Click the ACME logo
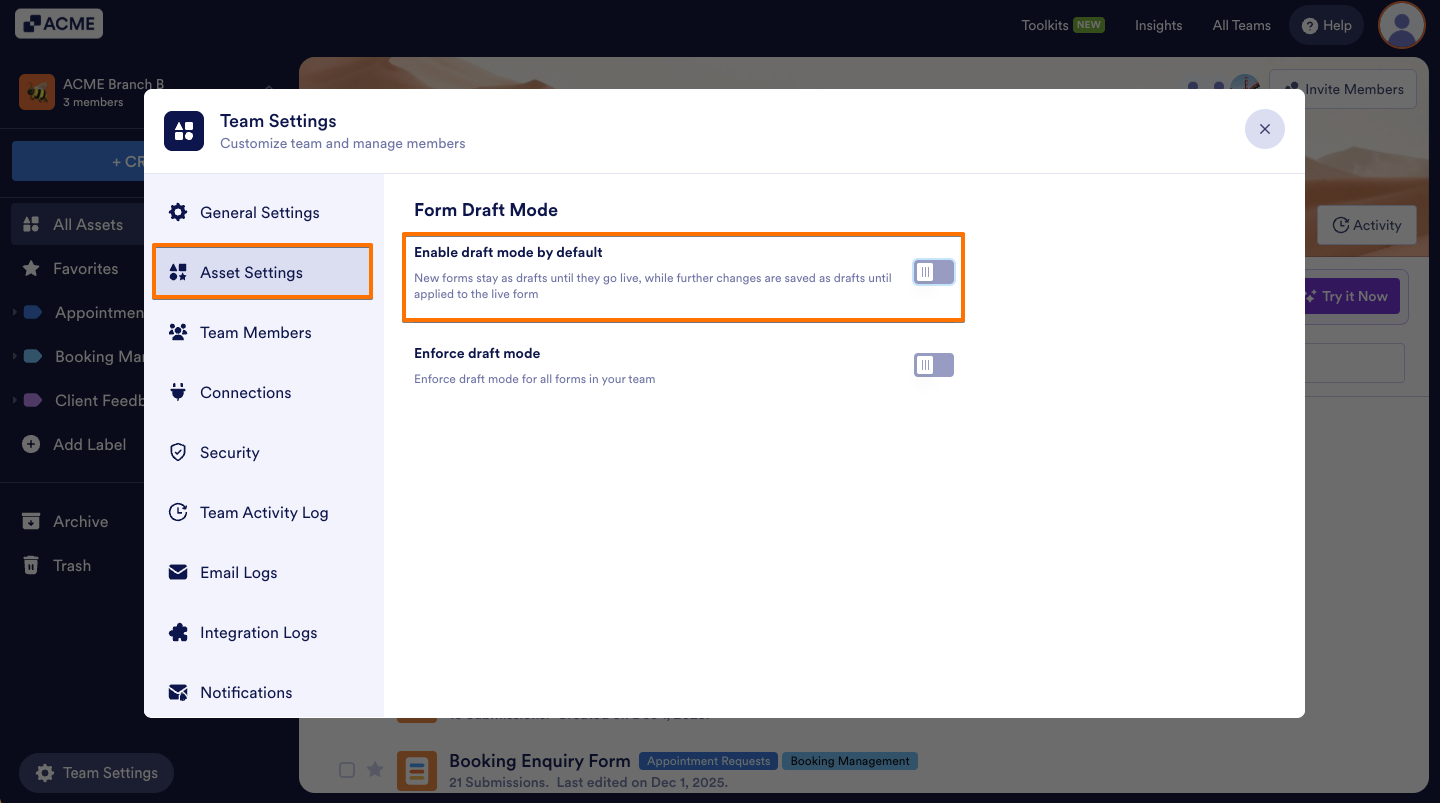The height and width of the screenshot is (803, 1440). pyautogui.click(x=59, y=23)
